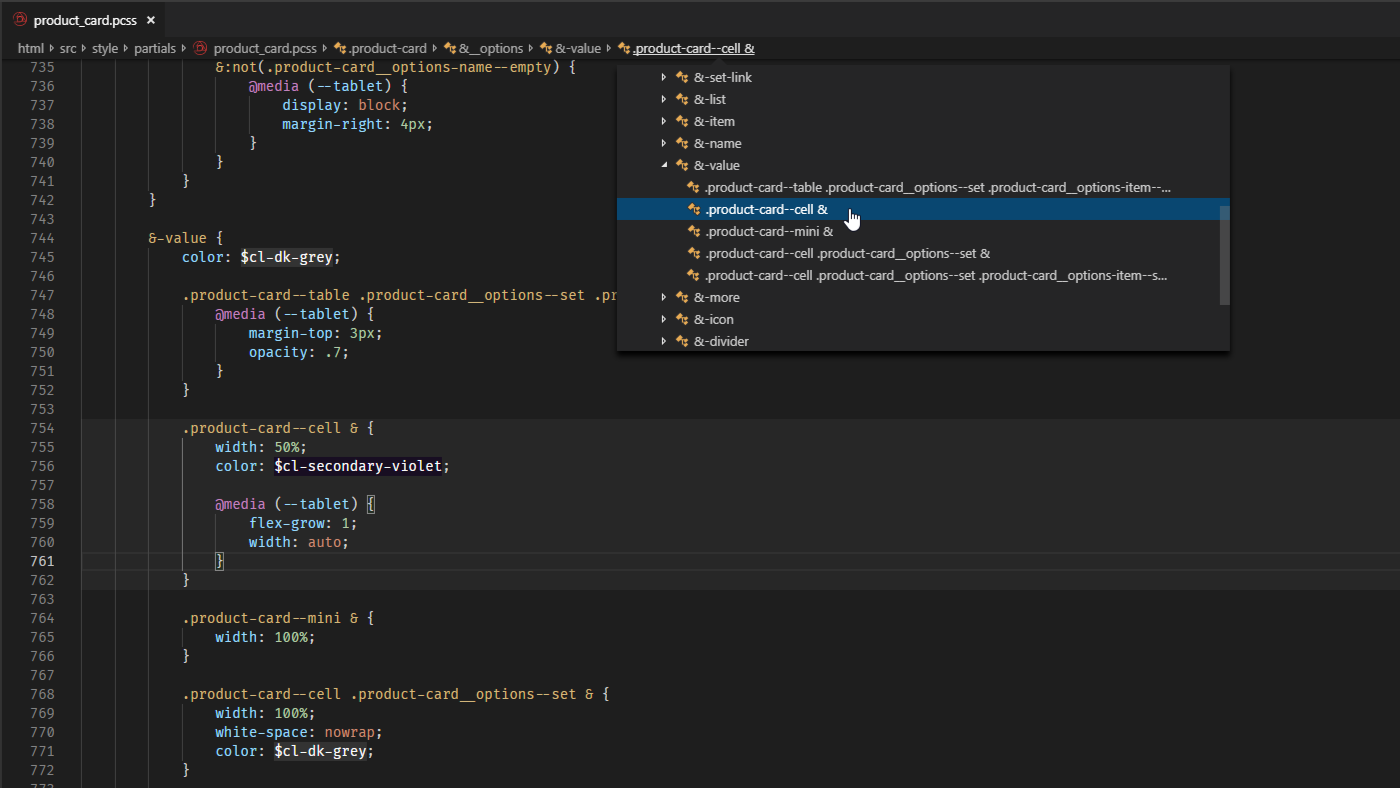Select the product_card.pcss editor tab
Screen dimensions: 1400x788
[x=82, y=20]
